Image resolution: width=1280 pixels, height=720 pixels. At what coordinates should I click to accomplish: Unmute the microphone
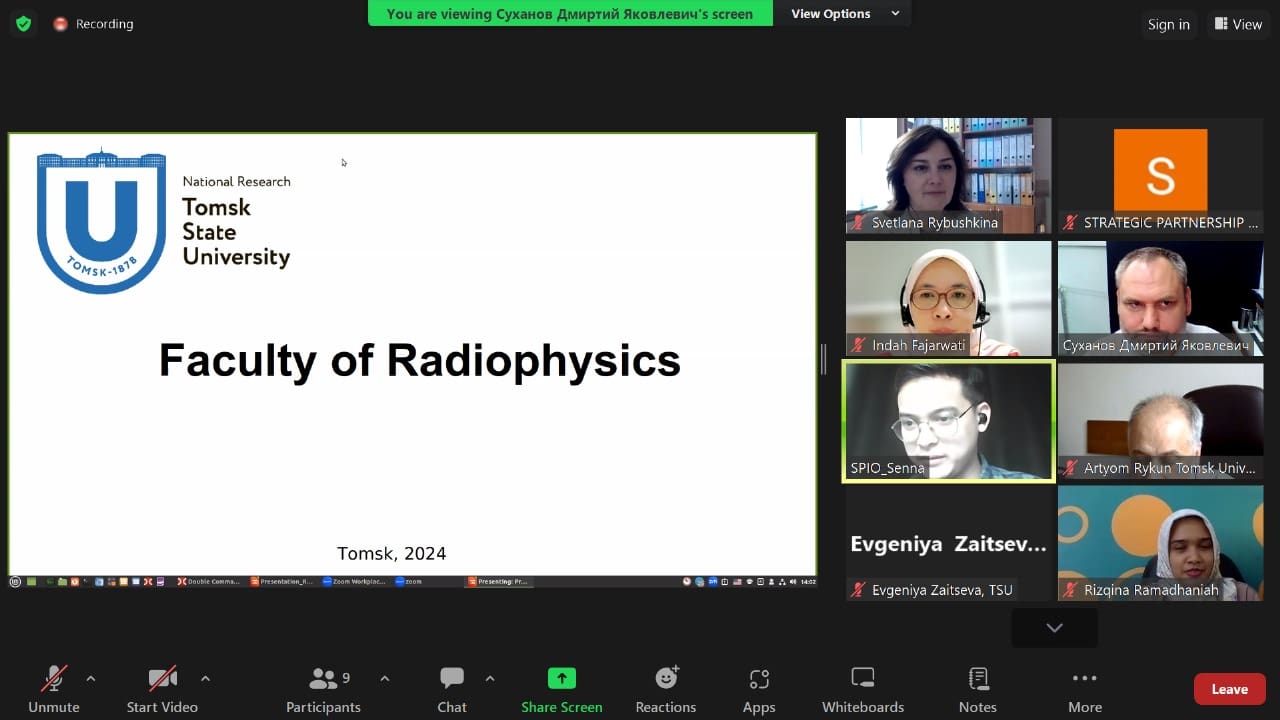54,688
